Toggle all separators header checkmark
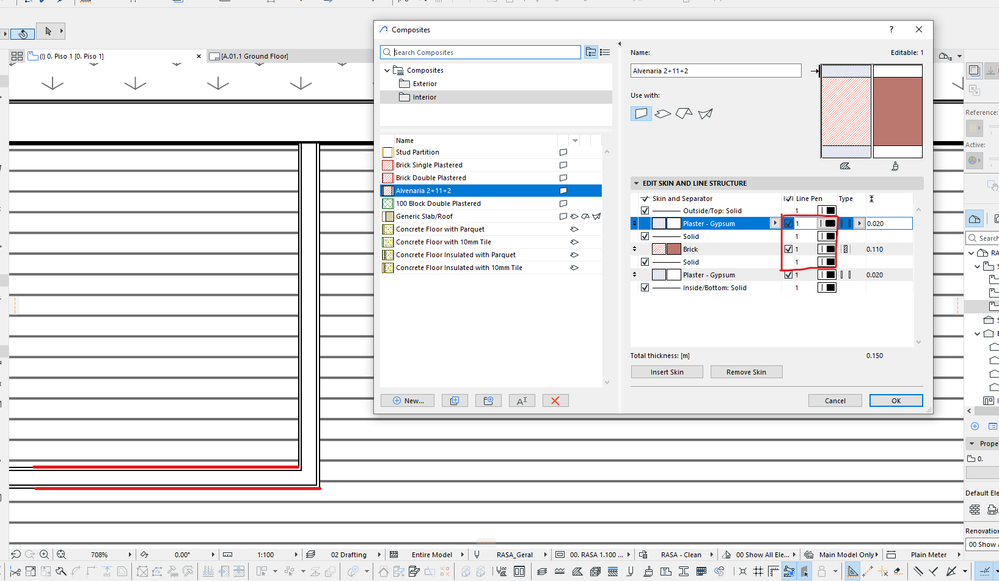 coord(645,199)
